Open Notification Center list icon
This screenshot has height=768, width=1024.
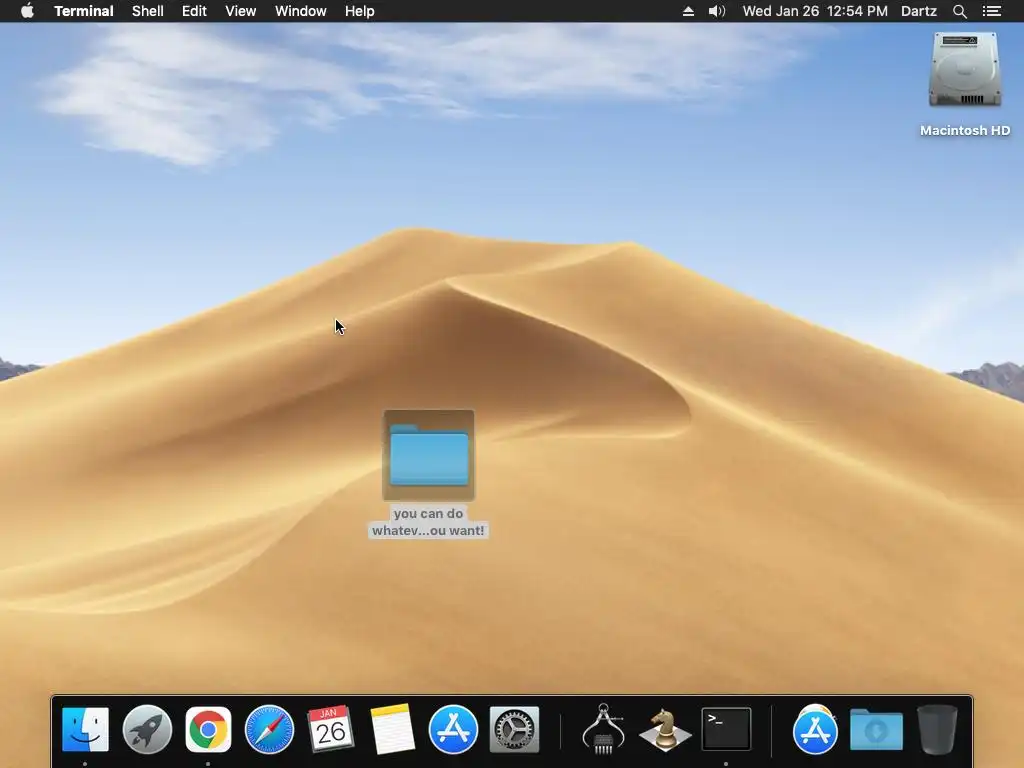(992, 11)
